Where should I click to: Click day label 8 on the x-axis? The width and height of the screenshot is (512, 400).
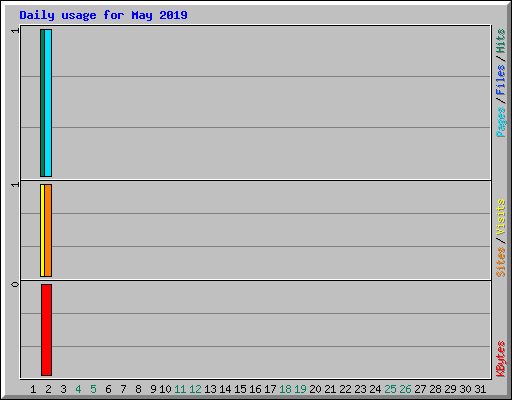pos(138,389)
